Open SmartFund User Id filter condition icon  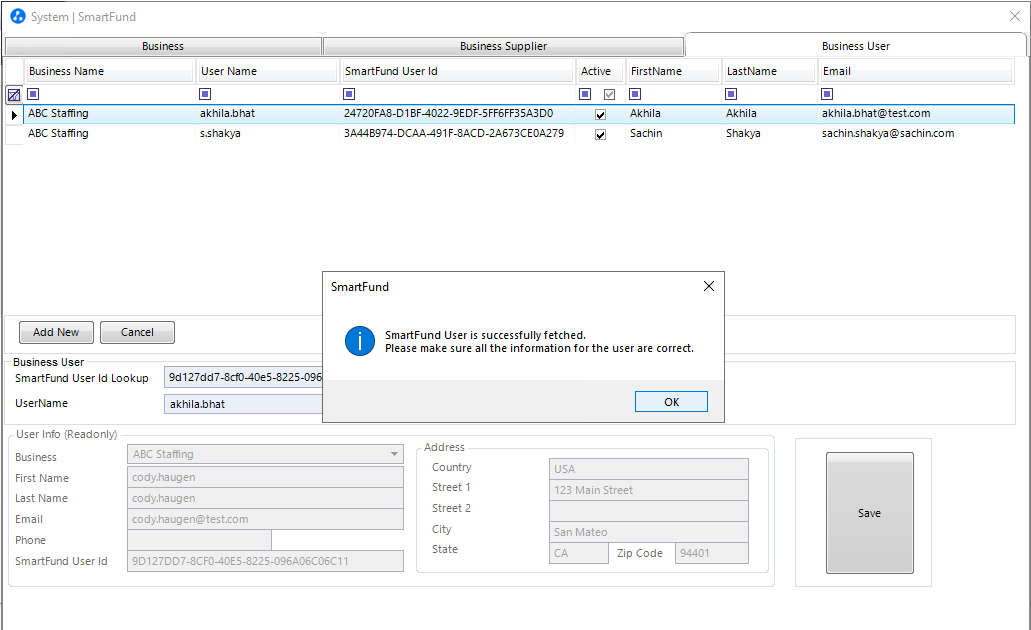(349, 94)
